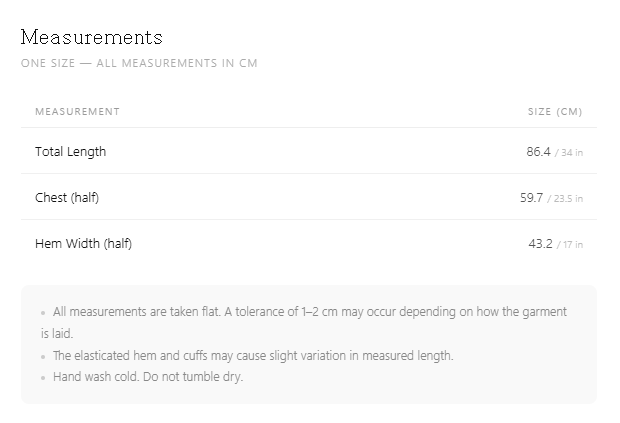620x423 pixels.
Task: Click the SIZE (CM) column header
Action: click(x=555, y=111)
